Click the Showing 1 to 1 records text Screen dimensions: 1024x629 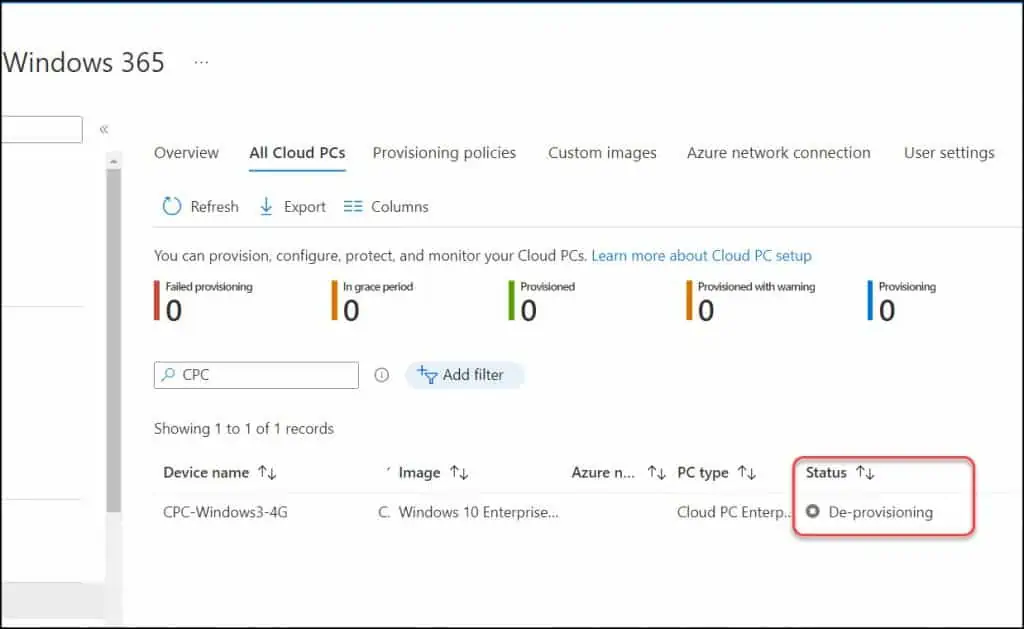pos(244,428)
